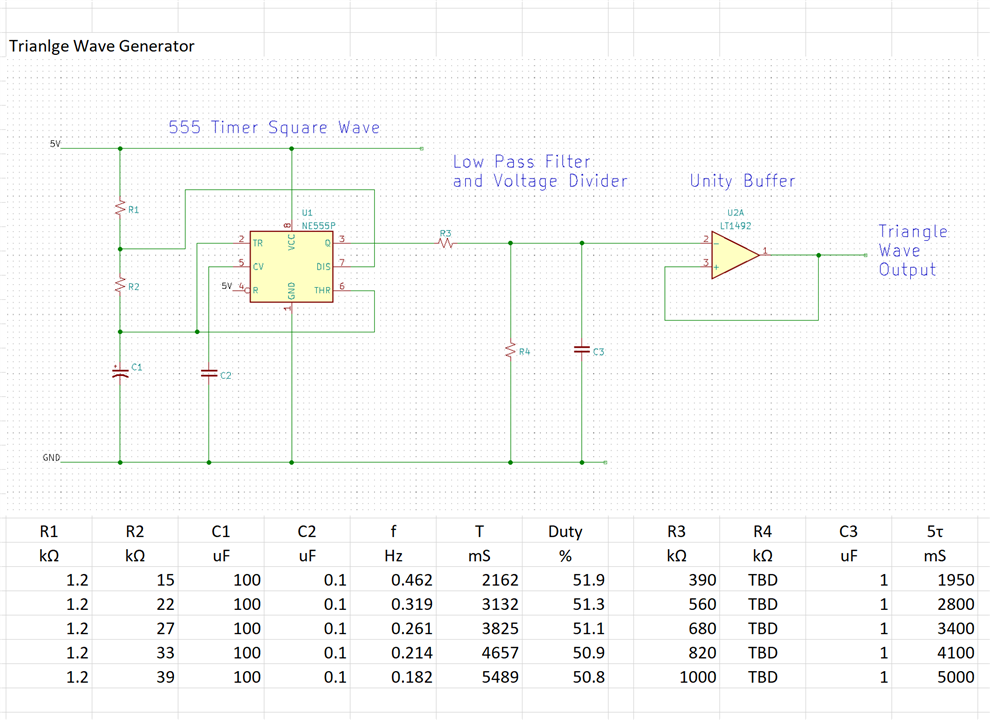Select the R3 column header cell
The height and width of the screenshot is (720, 990).
[676, 531]
